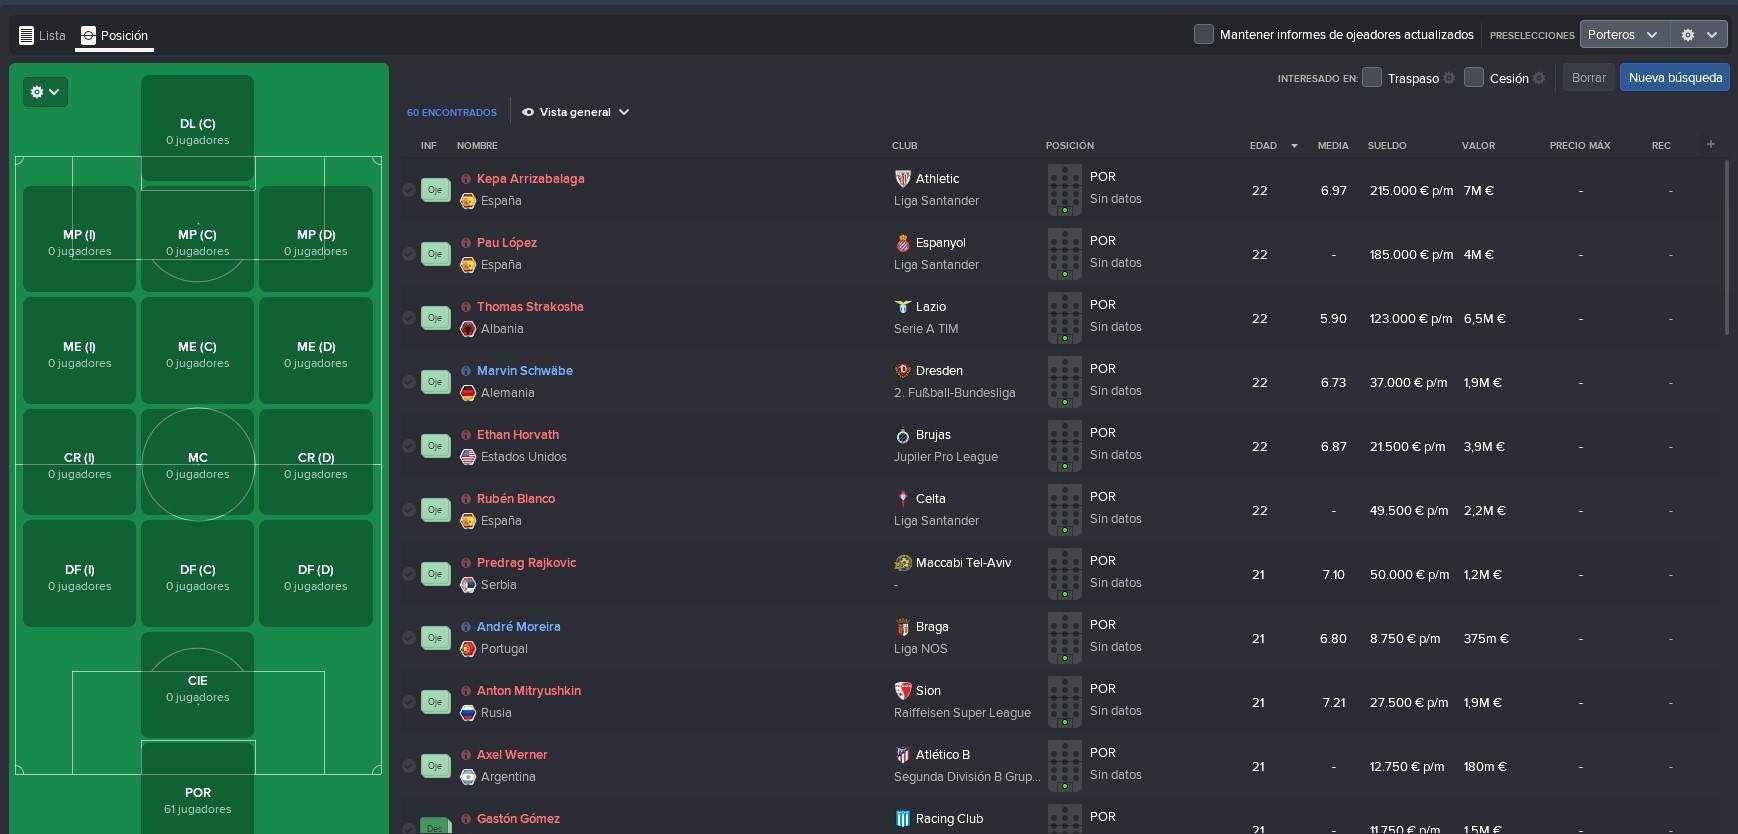This screenshot has width=1738, height=834.
Task: Click the position grid icon for Pau López
Action: pos(1064,254)
